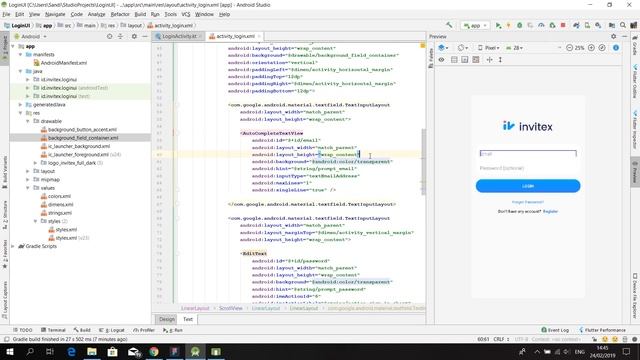Select colors.xml in the values folder
Image resolution: width=640 pixels, height=360 pixels.
pyautogui.click(x=56, y=196)
